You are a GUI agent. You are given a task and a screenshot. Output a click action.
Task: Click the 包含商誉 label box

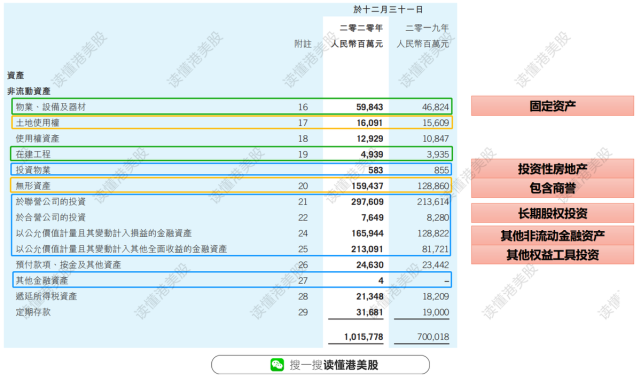[552, 188]
